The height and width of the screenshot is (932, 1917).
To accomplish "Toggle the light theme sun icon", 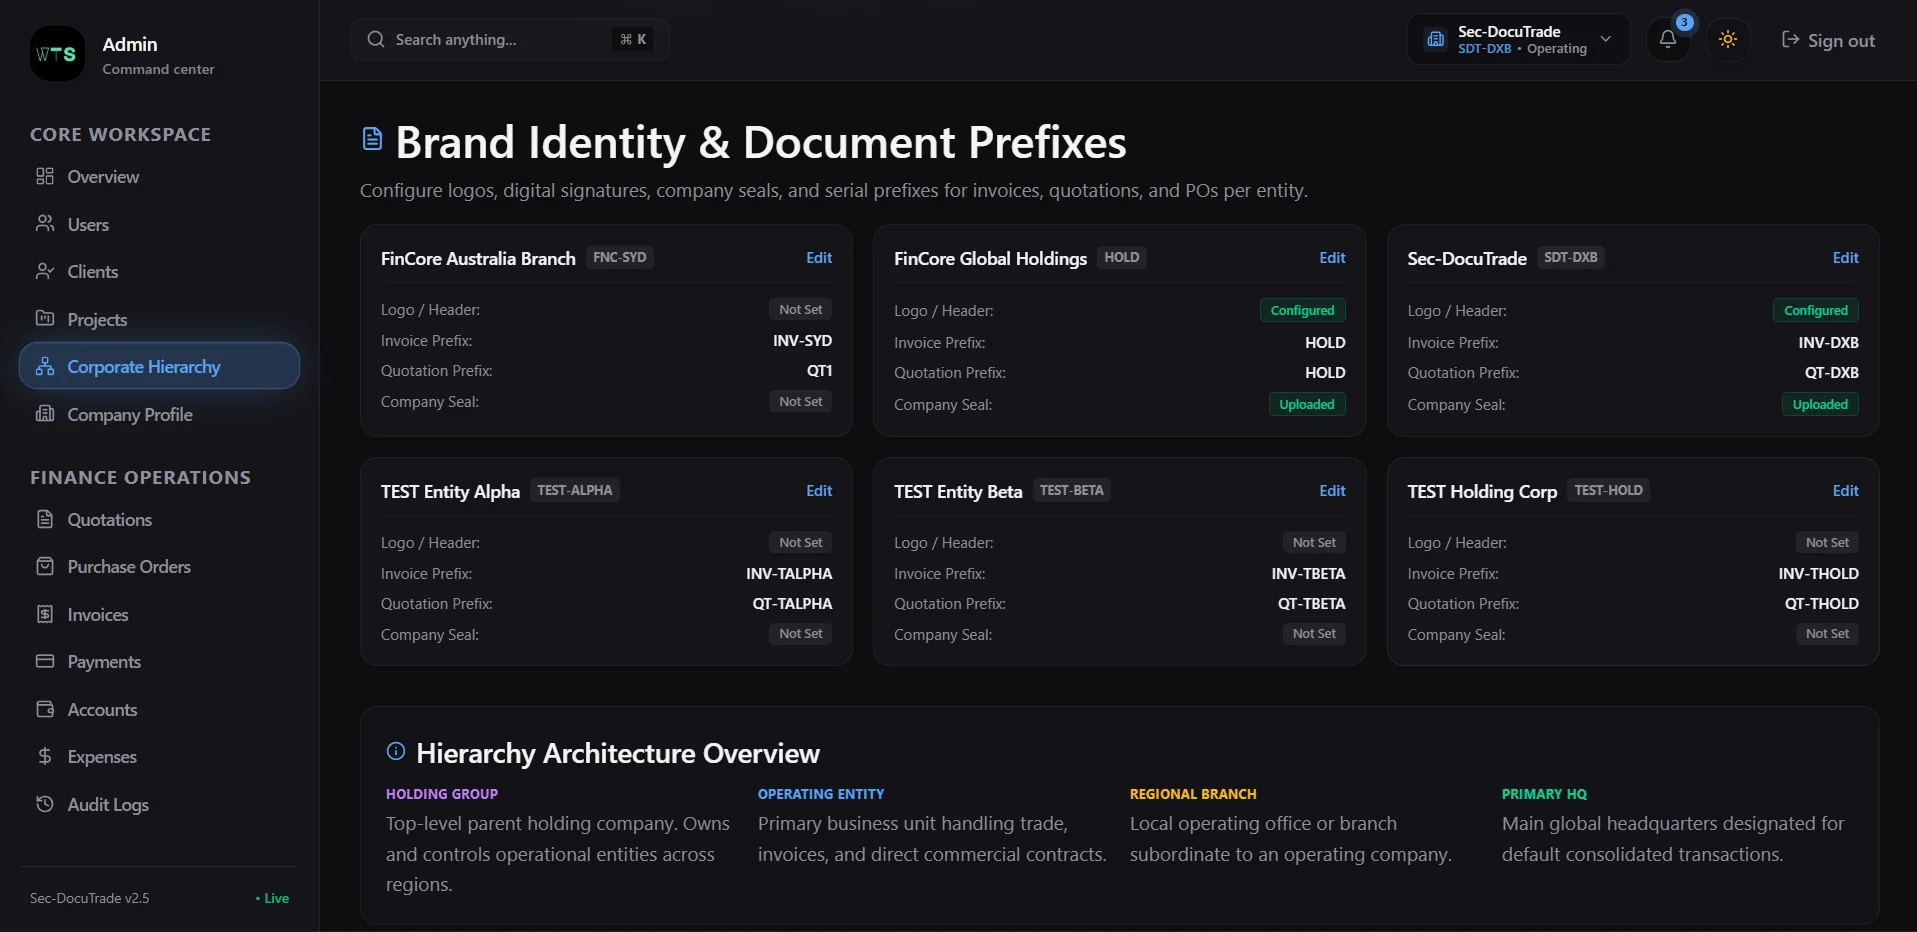I will [1728, 40].
